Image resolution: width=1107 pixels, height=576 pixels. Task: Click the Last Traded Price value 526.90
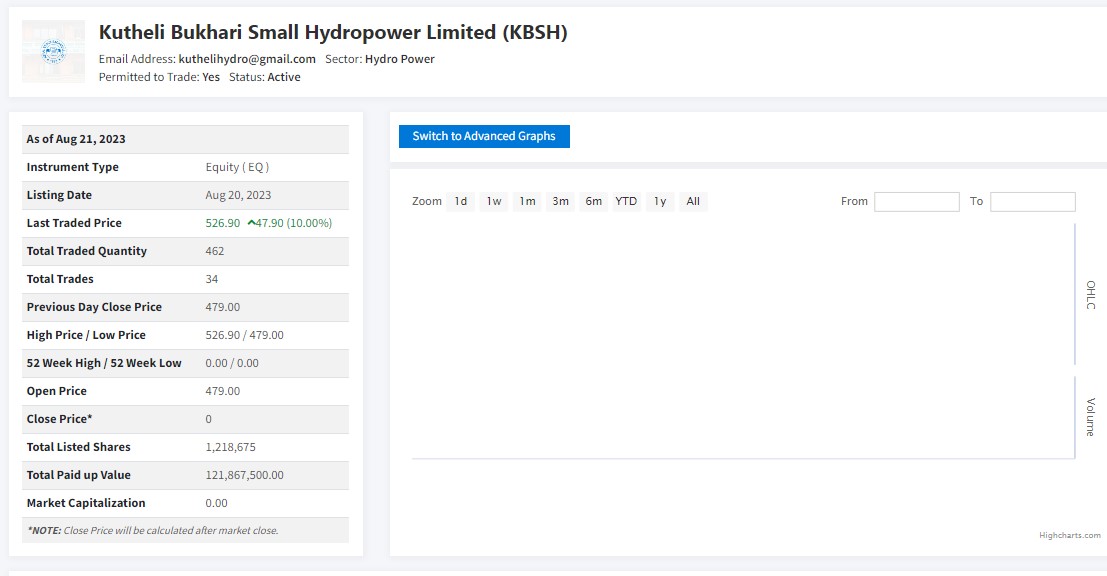coord(222,223)
